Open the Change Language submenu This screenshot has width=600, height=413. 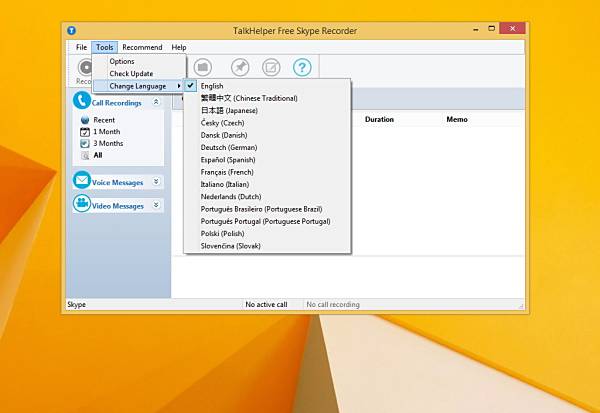(139, 86)
